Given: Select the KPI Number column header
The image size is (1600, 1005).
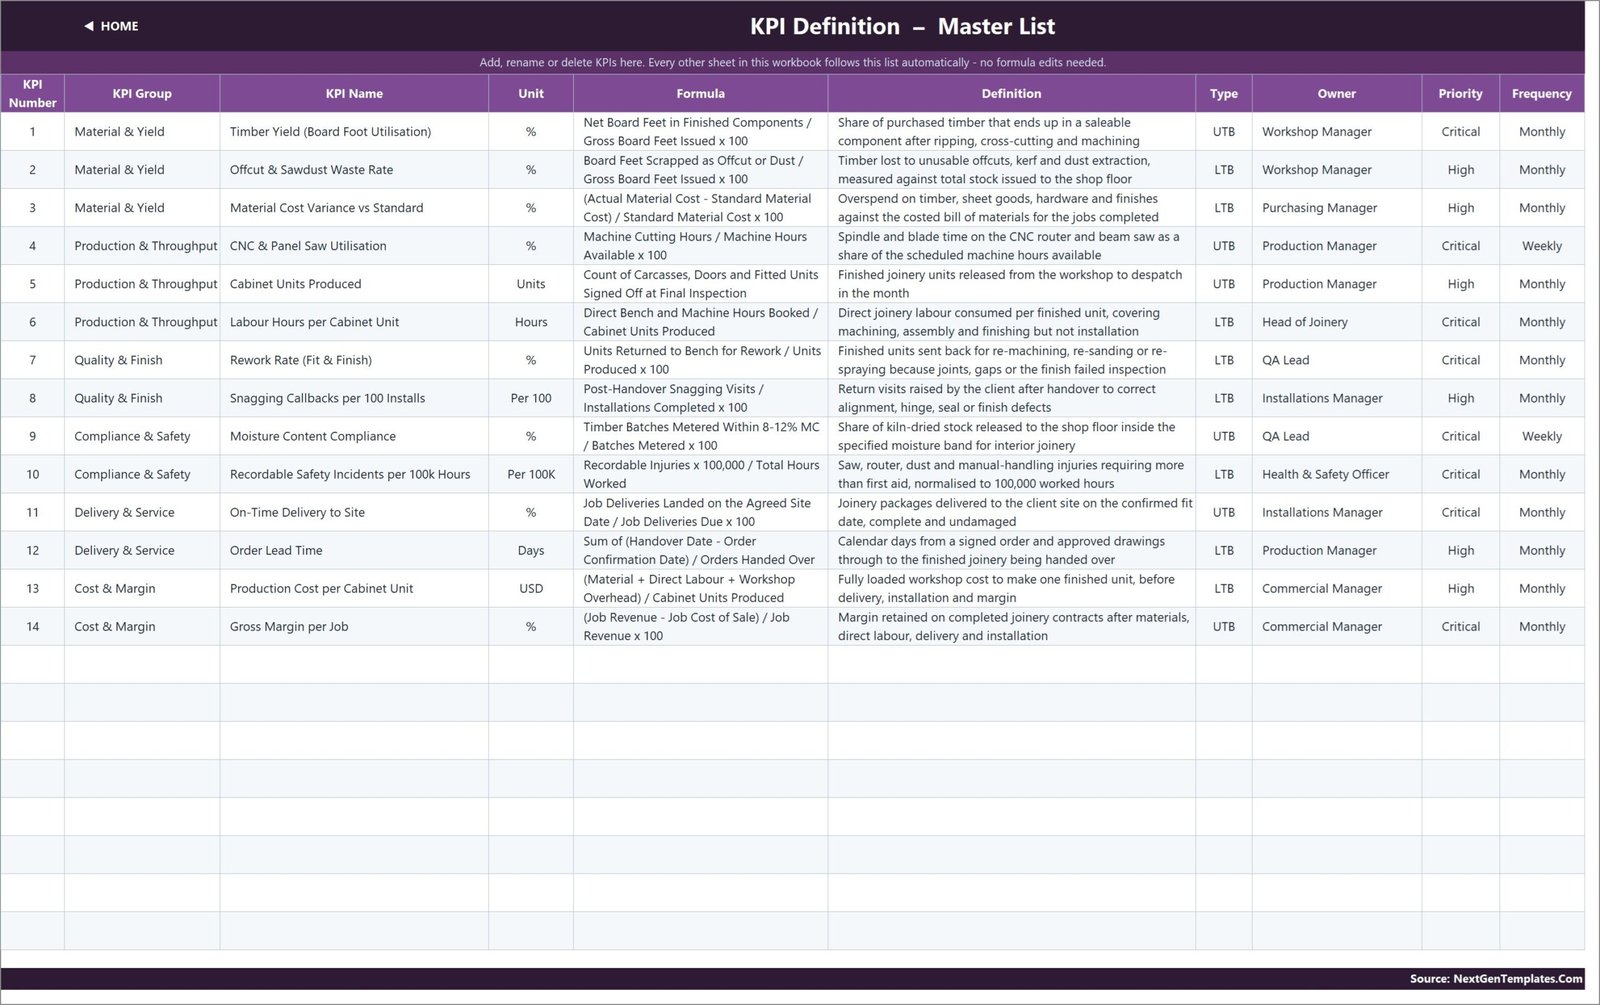Looking at the screenshot, I should pos(32,93).
